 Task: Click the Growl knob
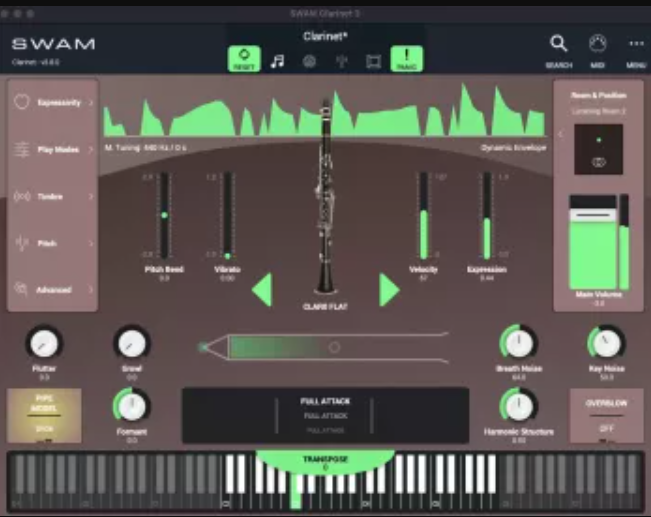tap(132, 343)
